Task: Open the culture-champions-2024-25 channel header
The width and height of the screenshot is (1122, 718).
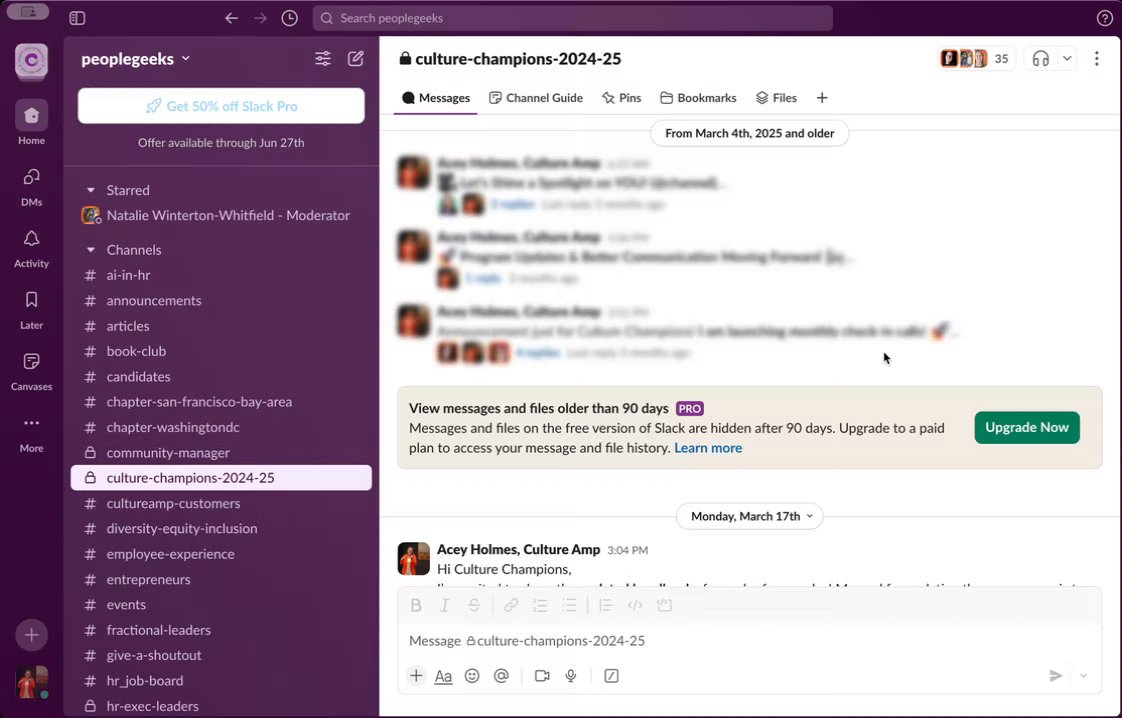Action: [510, 59]
